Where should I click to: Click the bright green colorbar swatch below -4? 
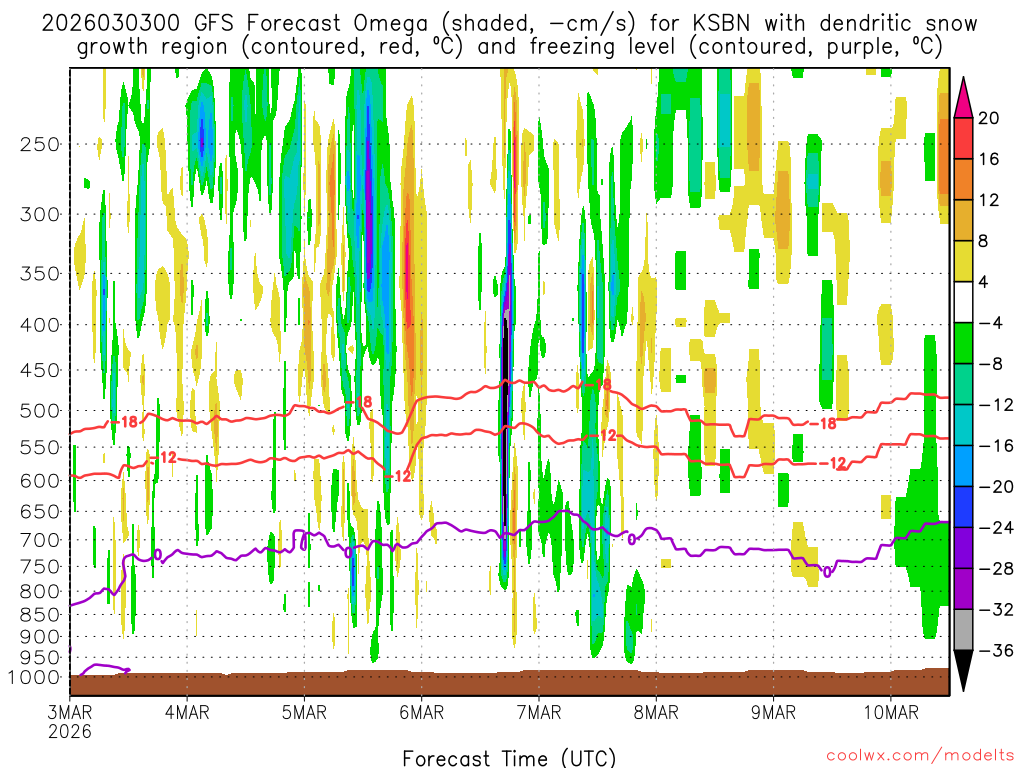(963, 344)
